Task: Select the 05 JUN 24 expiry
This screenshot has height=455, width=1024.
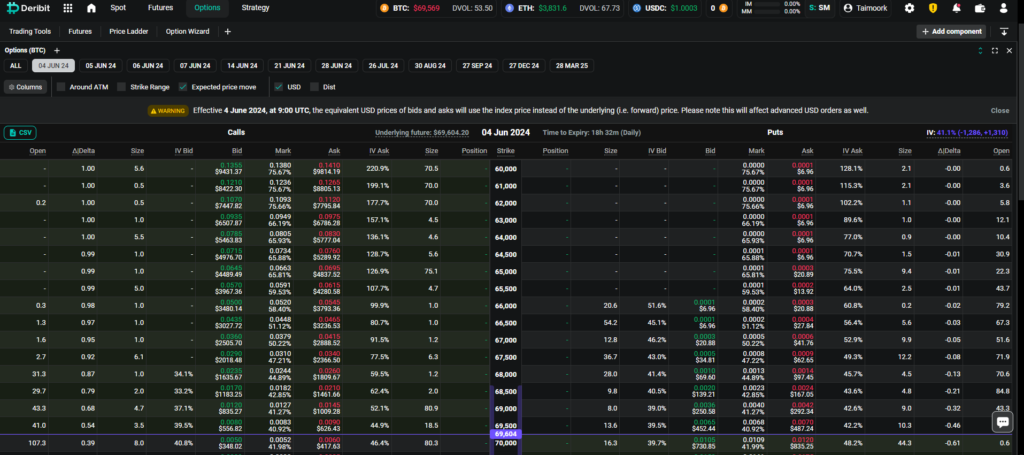Action: (101, 66)
